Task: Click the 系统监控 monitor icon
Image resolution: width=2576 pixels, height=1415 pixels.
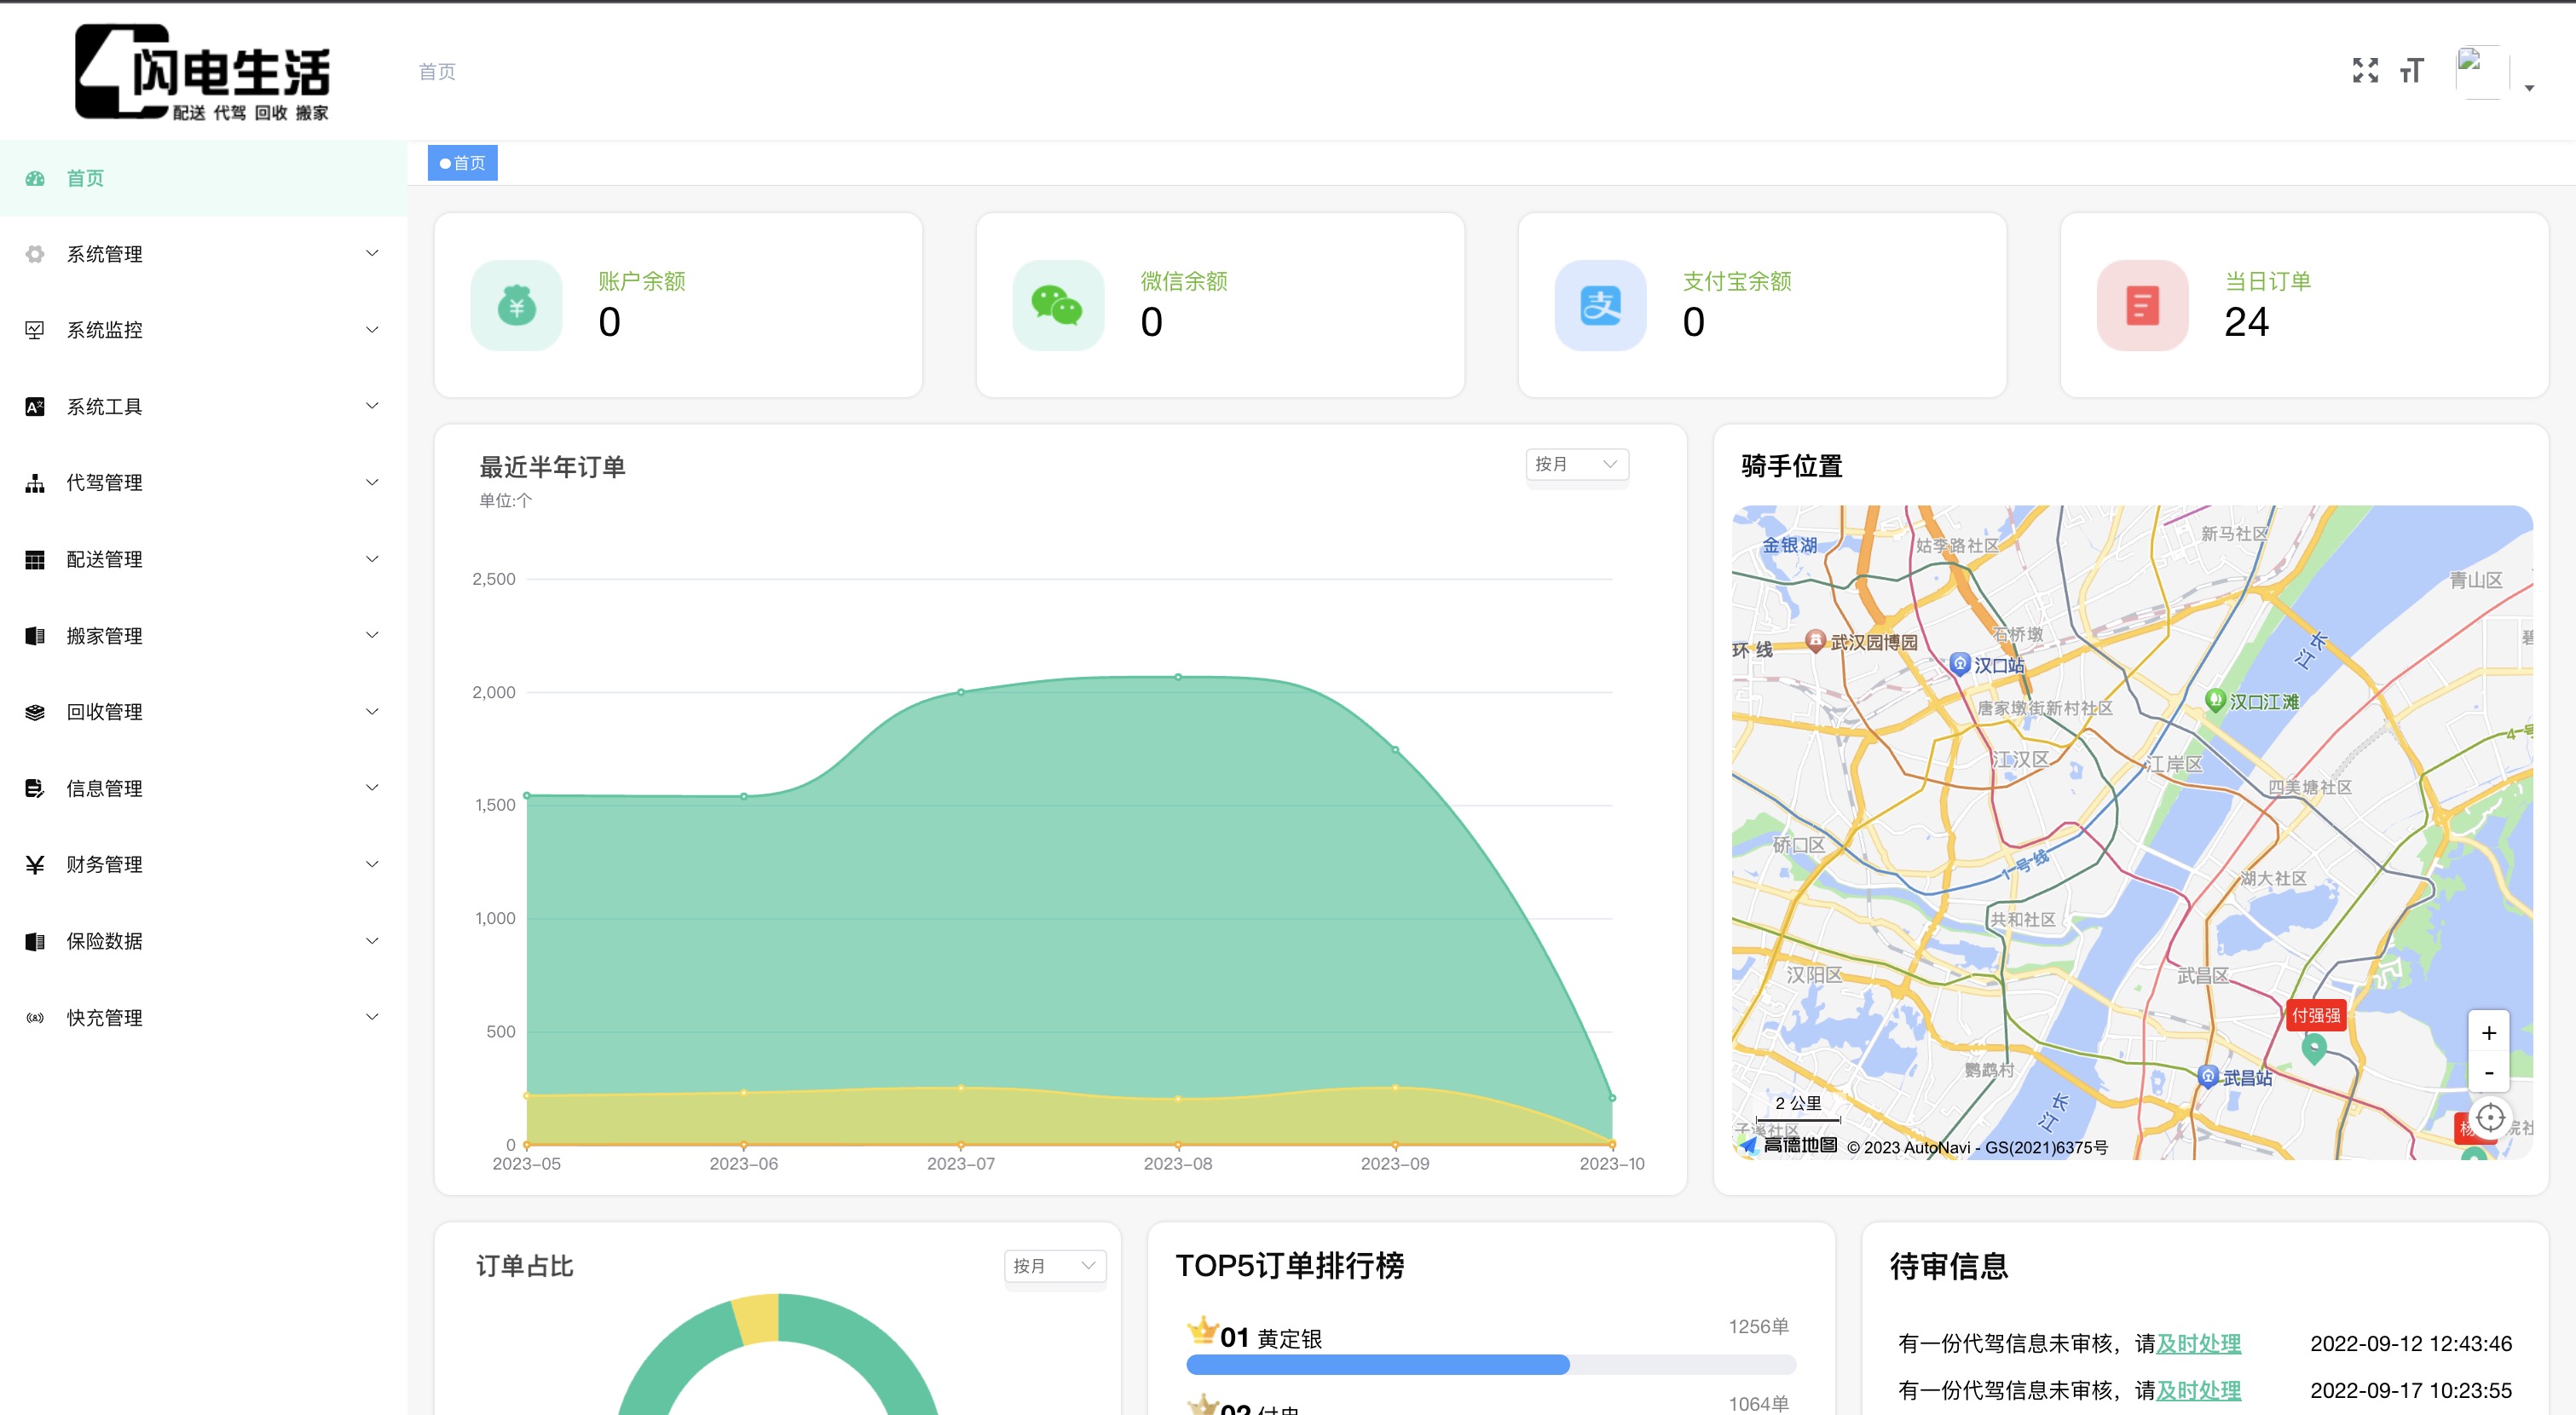Action: (35, 330)
